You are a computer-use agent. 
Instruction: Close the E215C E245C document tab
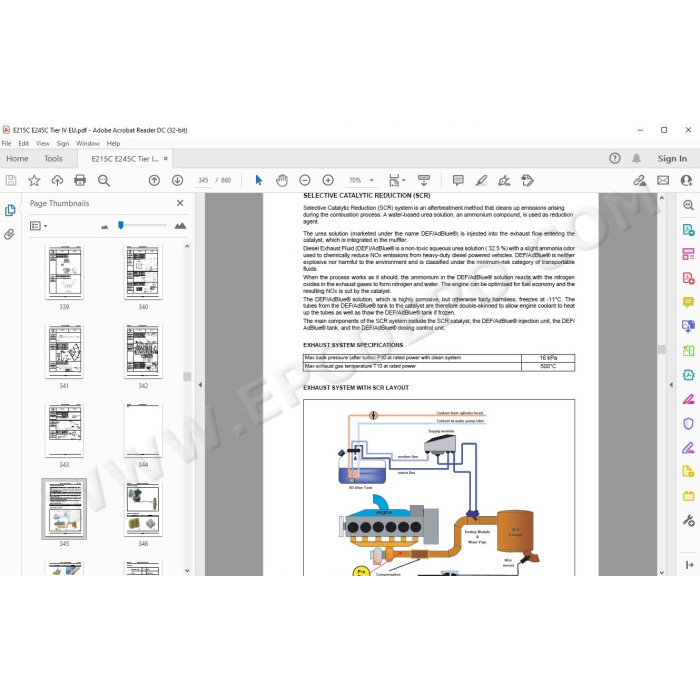(x=166, y=158)
